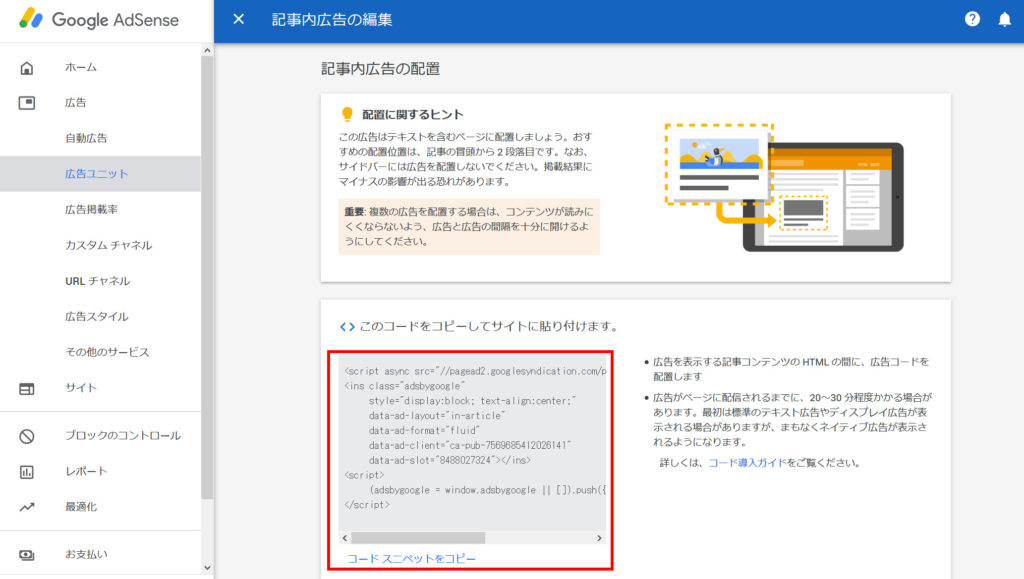Image resolution: width=1024 pixels, height=579 pixels.
Task: Click the sidebar scroll down arrow
Action: (207, 568)
